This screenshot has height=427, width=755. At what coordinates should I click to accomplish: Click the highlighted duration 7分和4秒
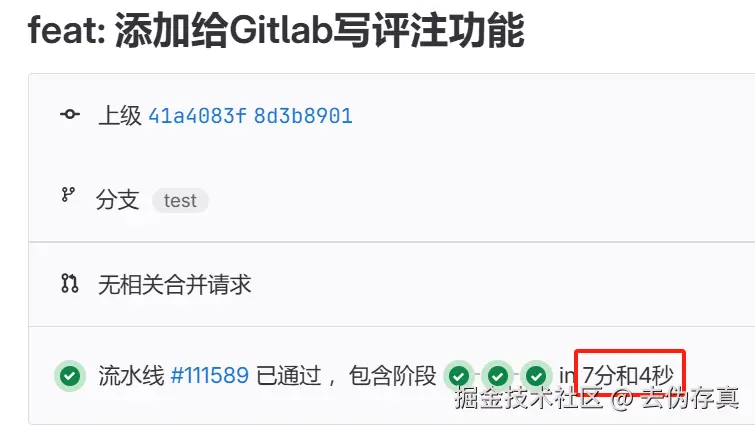[x=628, y=375]
